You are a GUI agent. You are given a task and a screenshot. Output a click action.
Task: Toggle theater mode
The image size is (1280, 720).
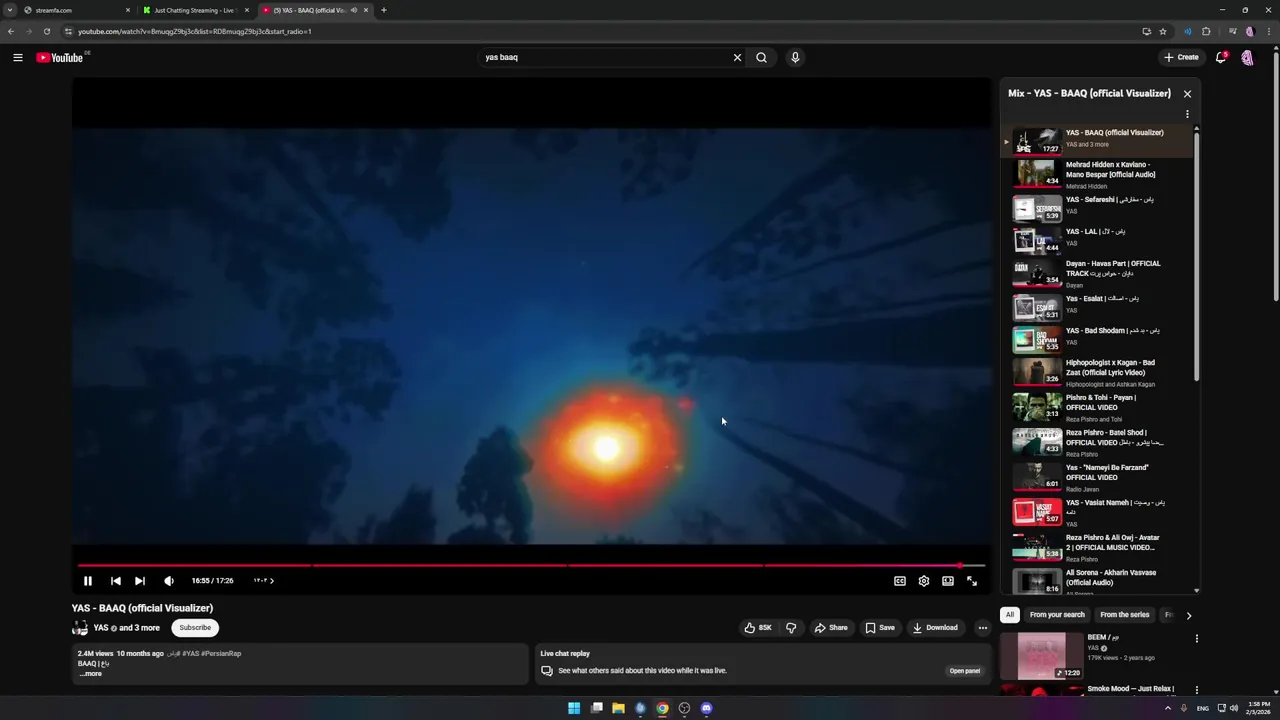(x=948, y=581)
